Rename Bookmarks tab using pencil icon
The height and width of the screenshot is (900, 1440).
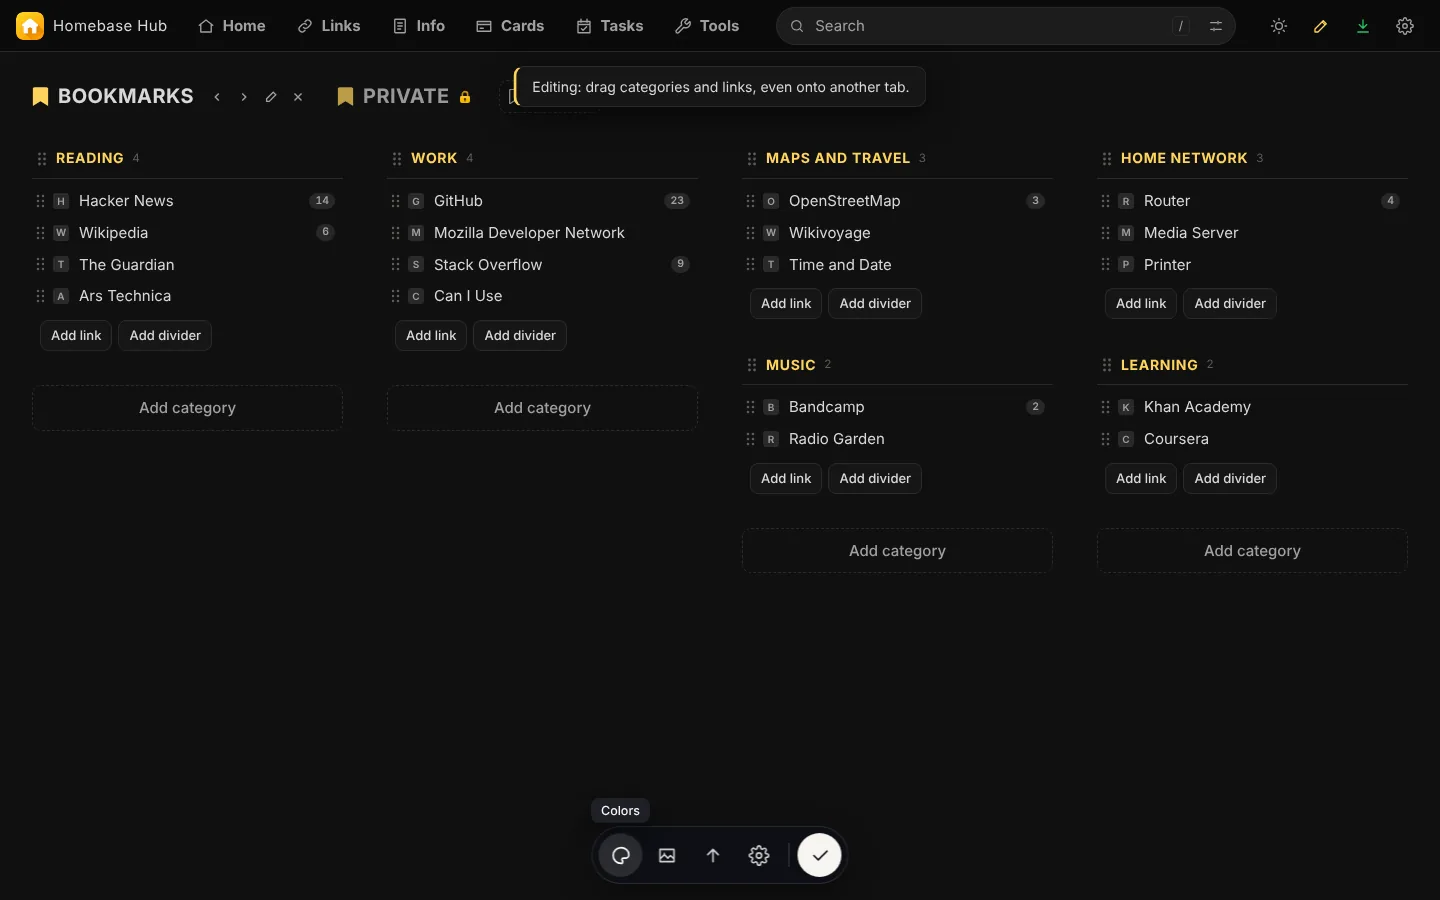click(271, 97)
